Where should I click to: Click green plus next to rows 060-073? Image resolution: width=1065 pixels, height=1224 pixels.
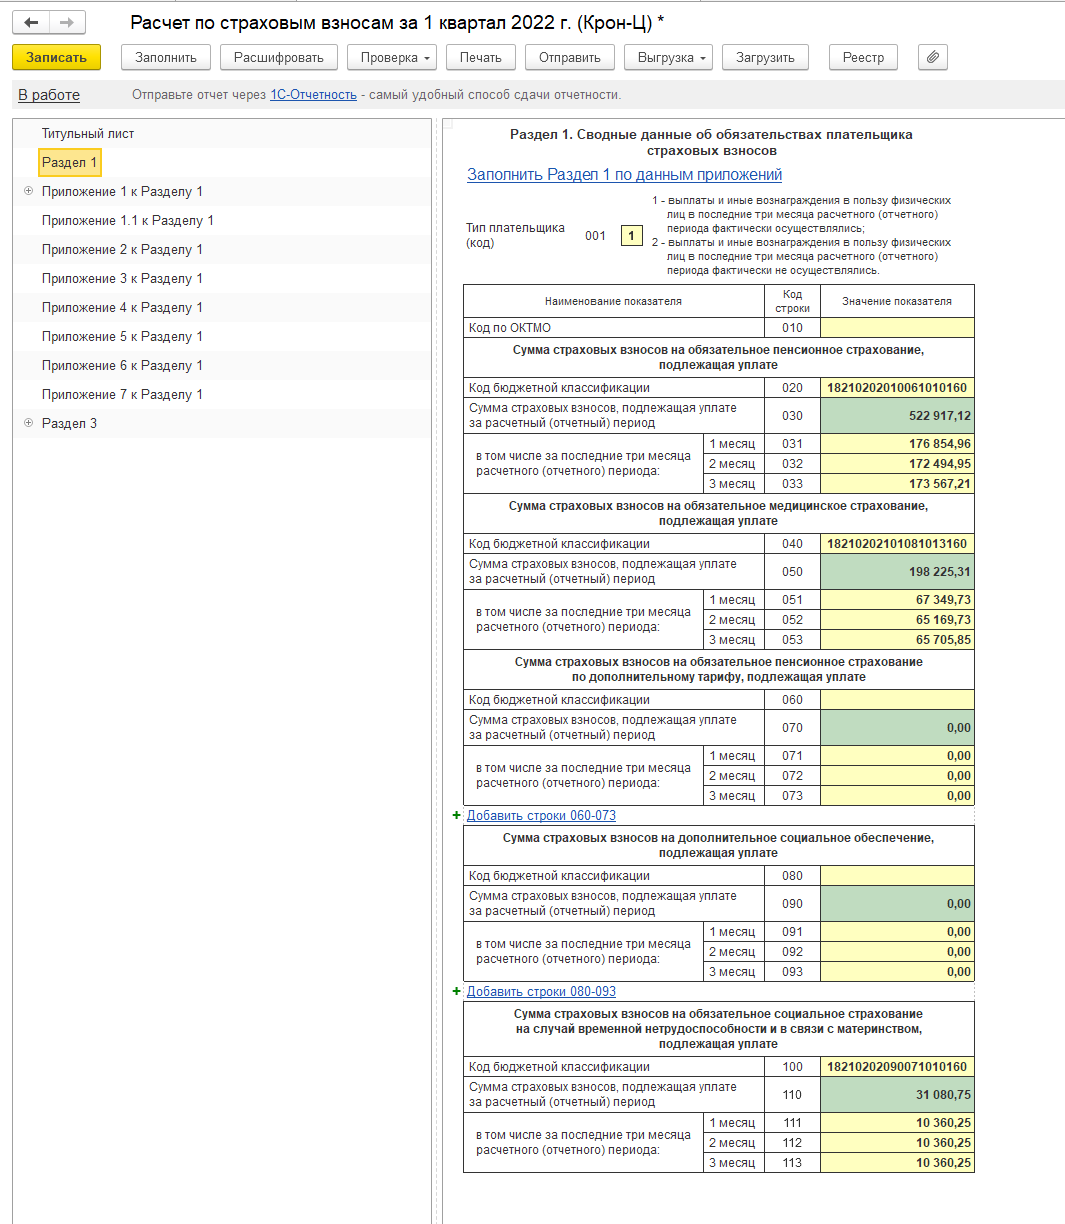tap(457, 816)
